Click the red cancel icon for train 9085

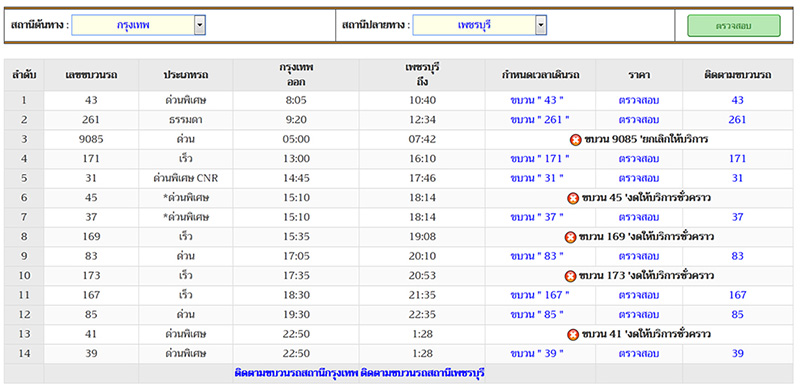point(576,140)
